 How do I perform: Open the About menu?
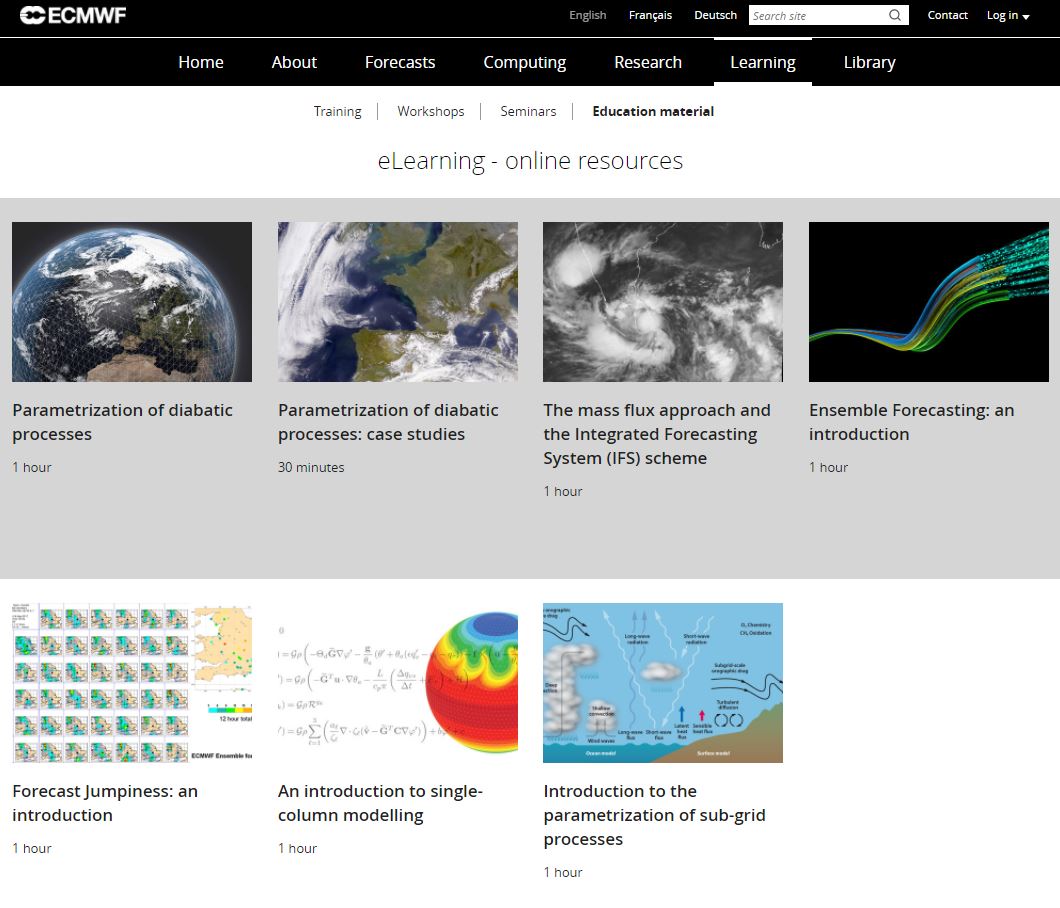294,62
